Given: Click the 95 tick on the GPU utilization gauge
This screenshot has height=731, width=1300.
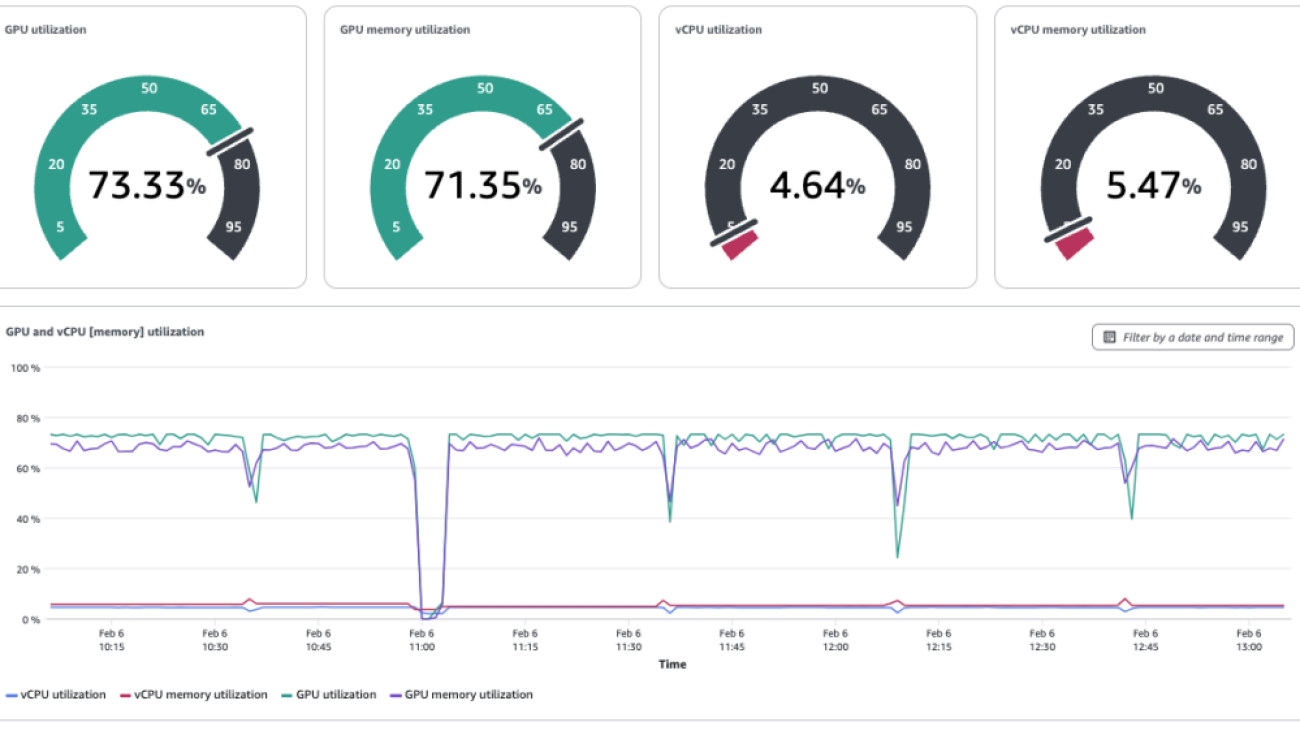Looking at the screenshot, I should 233,227.
